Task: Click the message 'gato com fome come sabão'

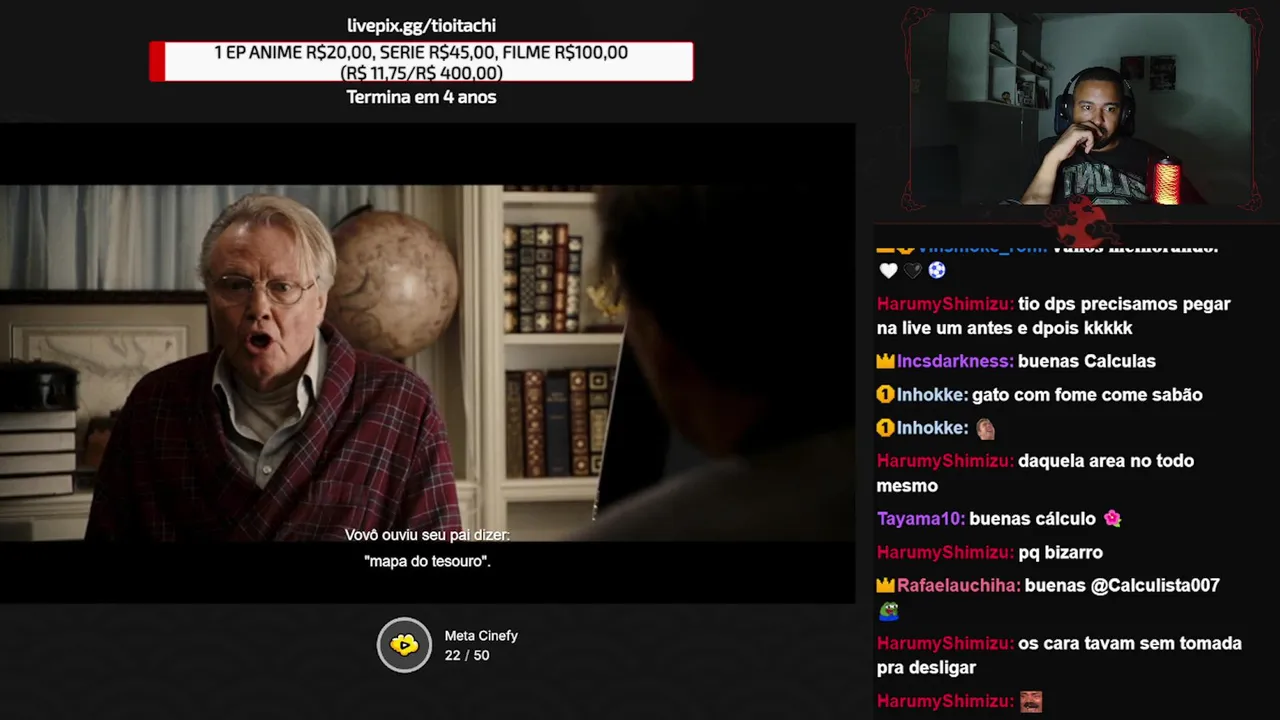Action: point(1087,395)
